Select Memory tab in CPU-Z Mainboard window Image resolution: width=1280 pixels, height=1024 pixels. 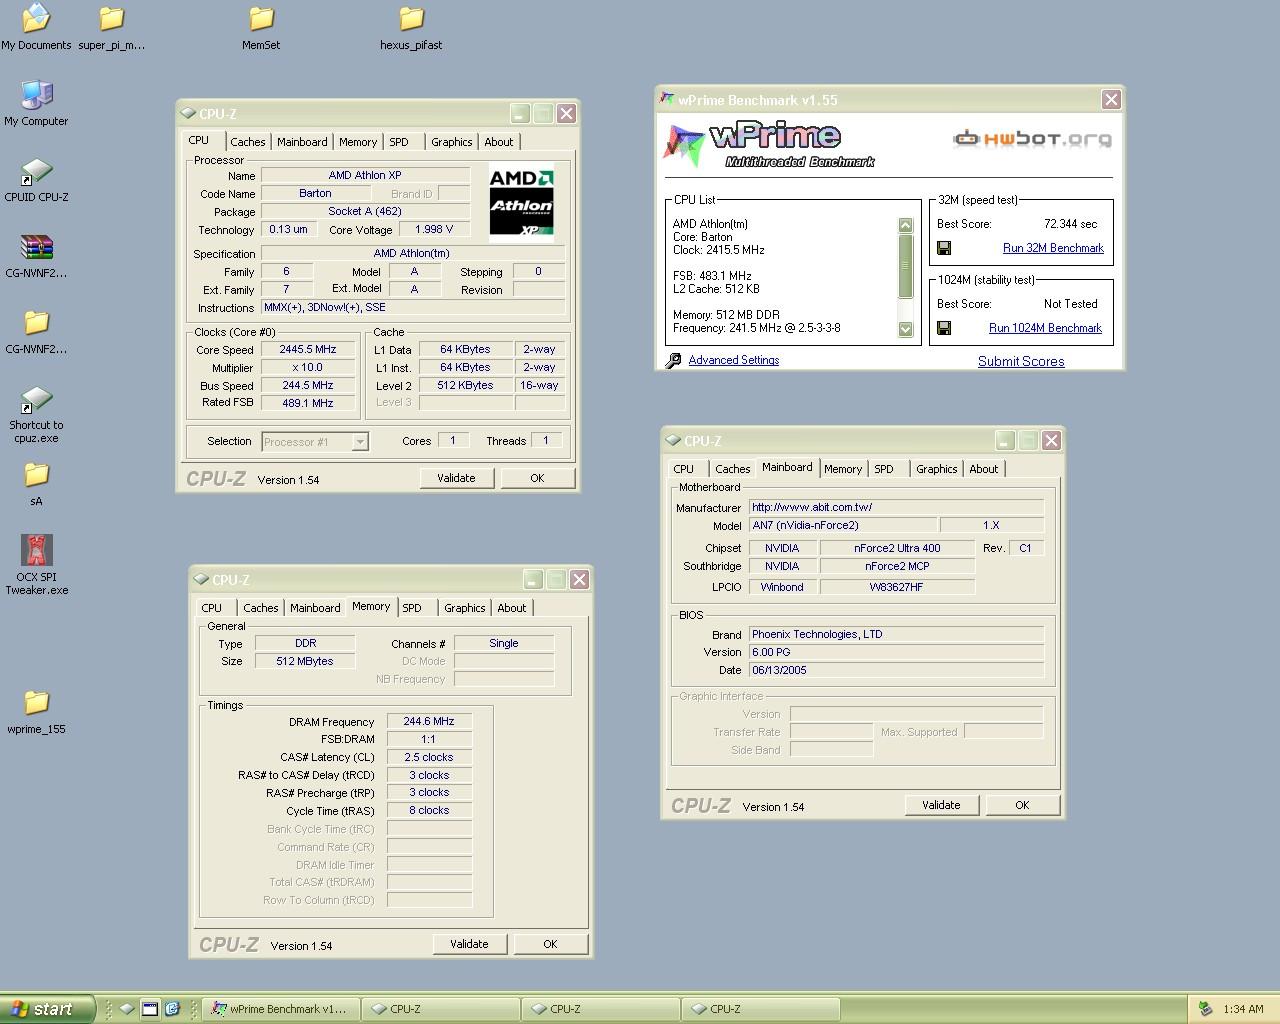[x=843, y=469]
